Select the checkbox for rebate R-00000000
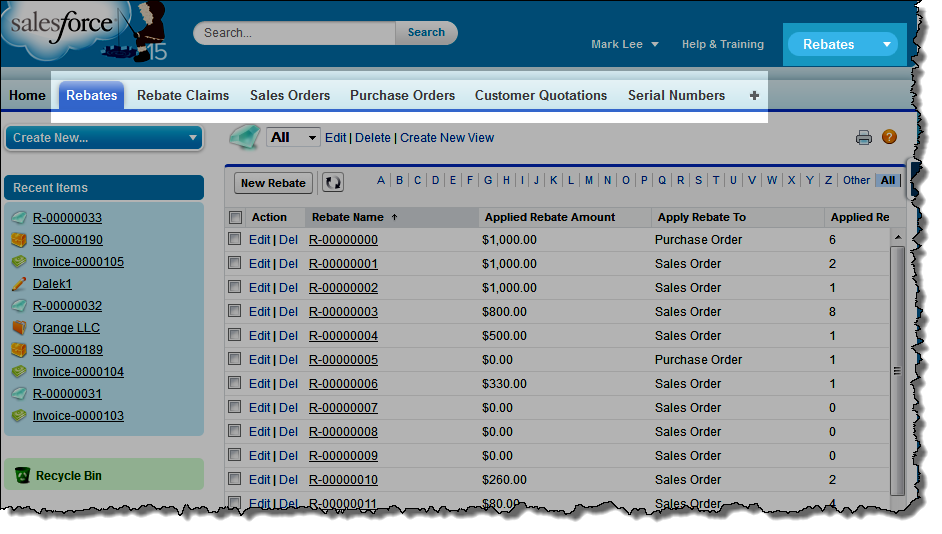Image resolution: width=942 pixels, height=534 pixels. (x=235, y=240)
